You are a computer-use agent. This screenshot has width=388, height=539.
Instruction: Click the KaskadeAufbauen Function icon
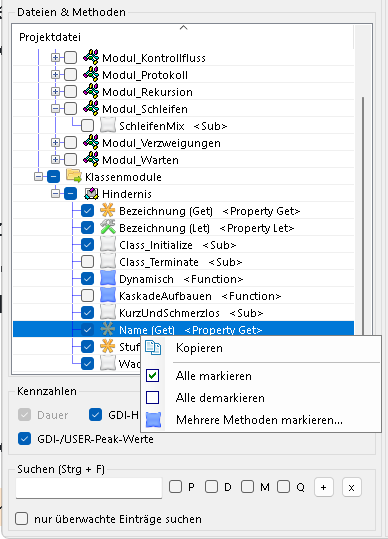pyautogui.click(x=108, y=296)
